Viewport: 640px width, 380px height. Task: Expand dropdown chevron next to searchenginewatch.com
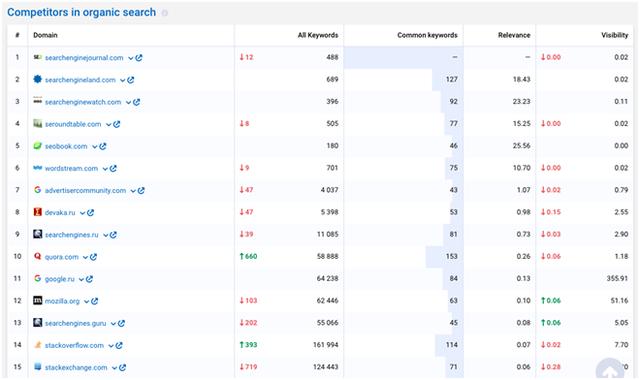(128, 102)
